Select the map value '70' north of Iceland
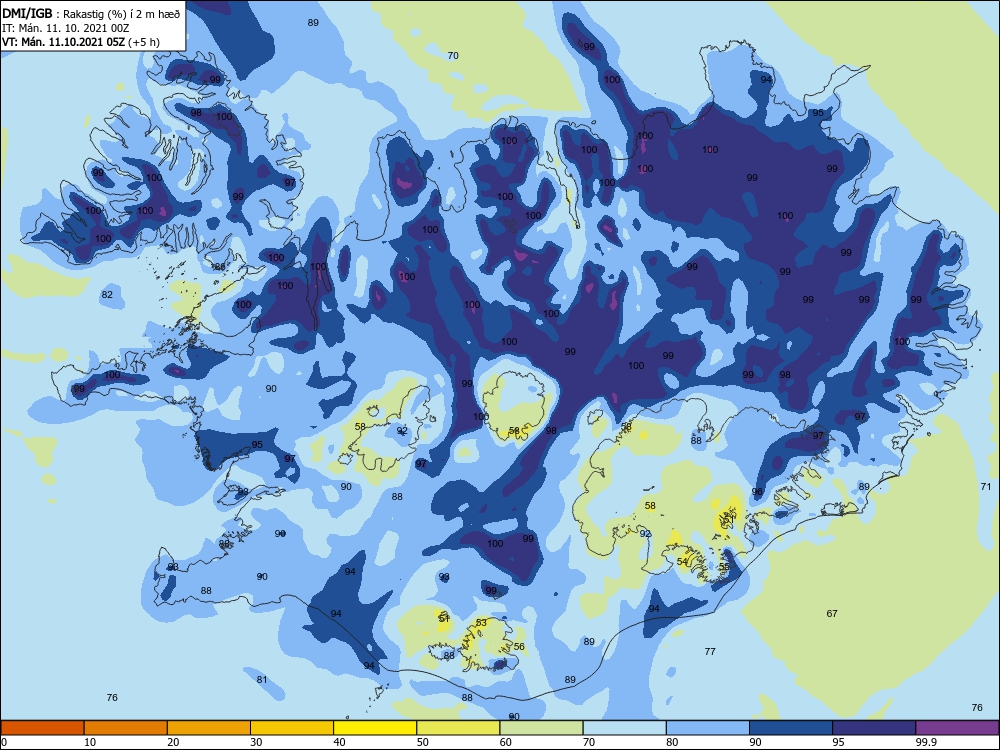The height and width of the screenshot is (750, 1000). point(453,55)
